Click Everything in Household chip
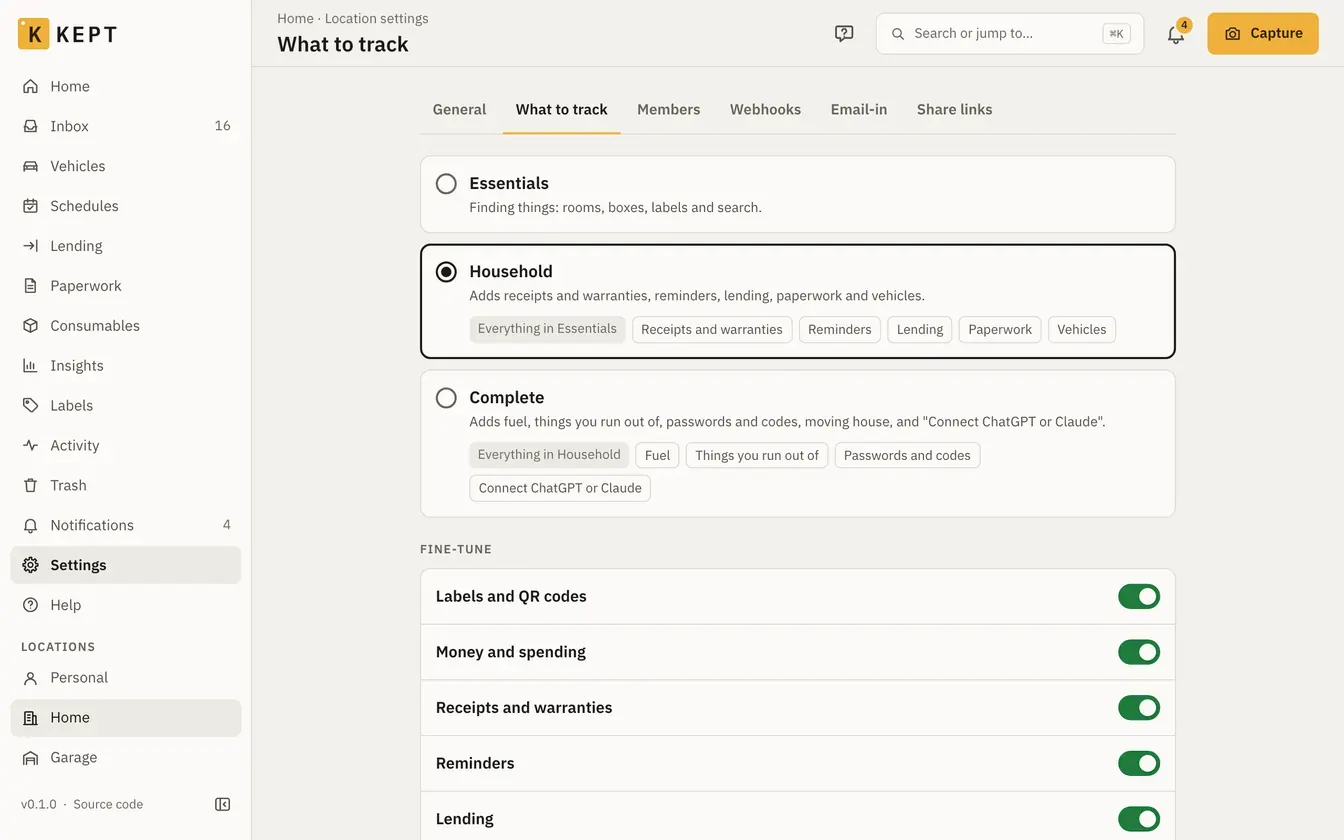Viewport: 1344px width, 840px height. pos(549,455)
